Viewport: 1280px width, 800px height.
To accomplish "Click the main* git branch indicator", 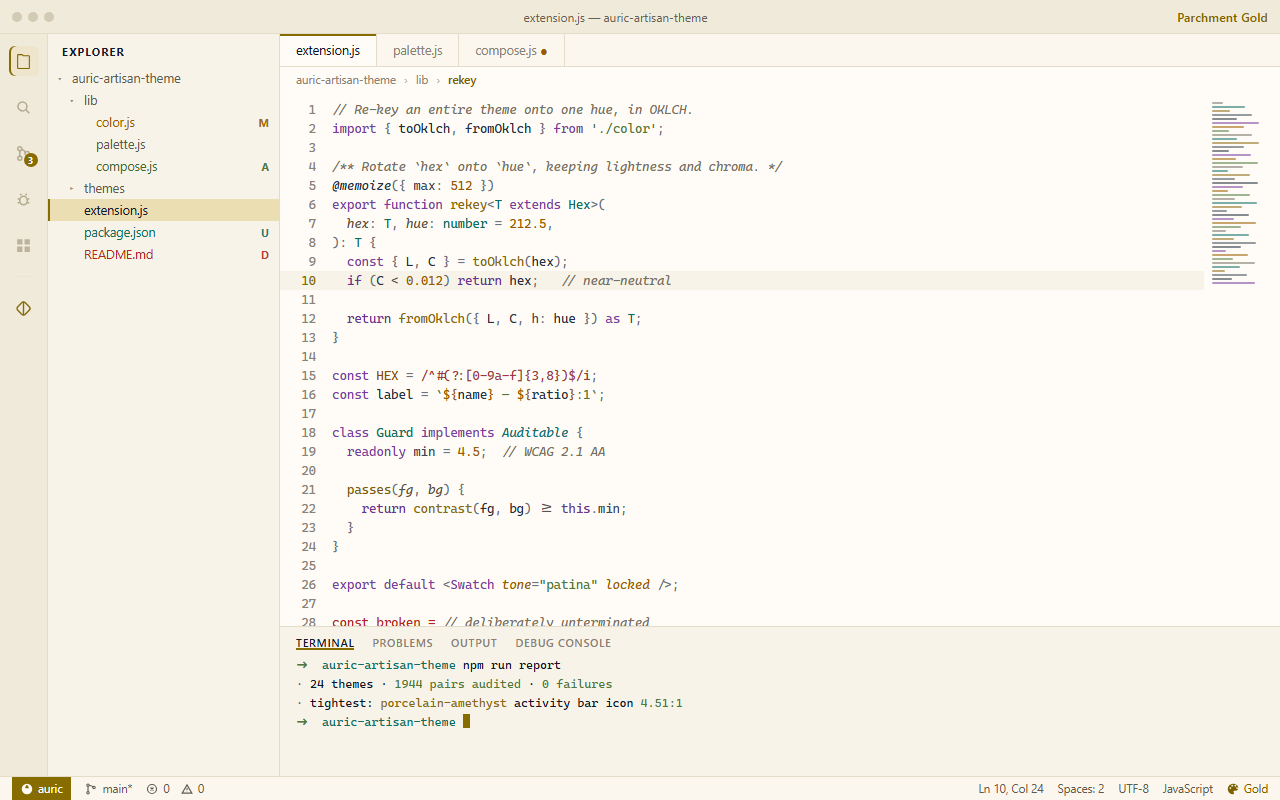I will tap(109, 789).
